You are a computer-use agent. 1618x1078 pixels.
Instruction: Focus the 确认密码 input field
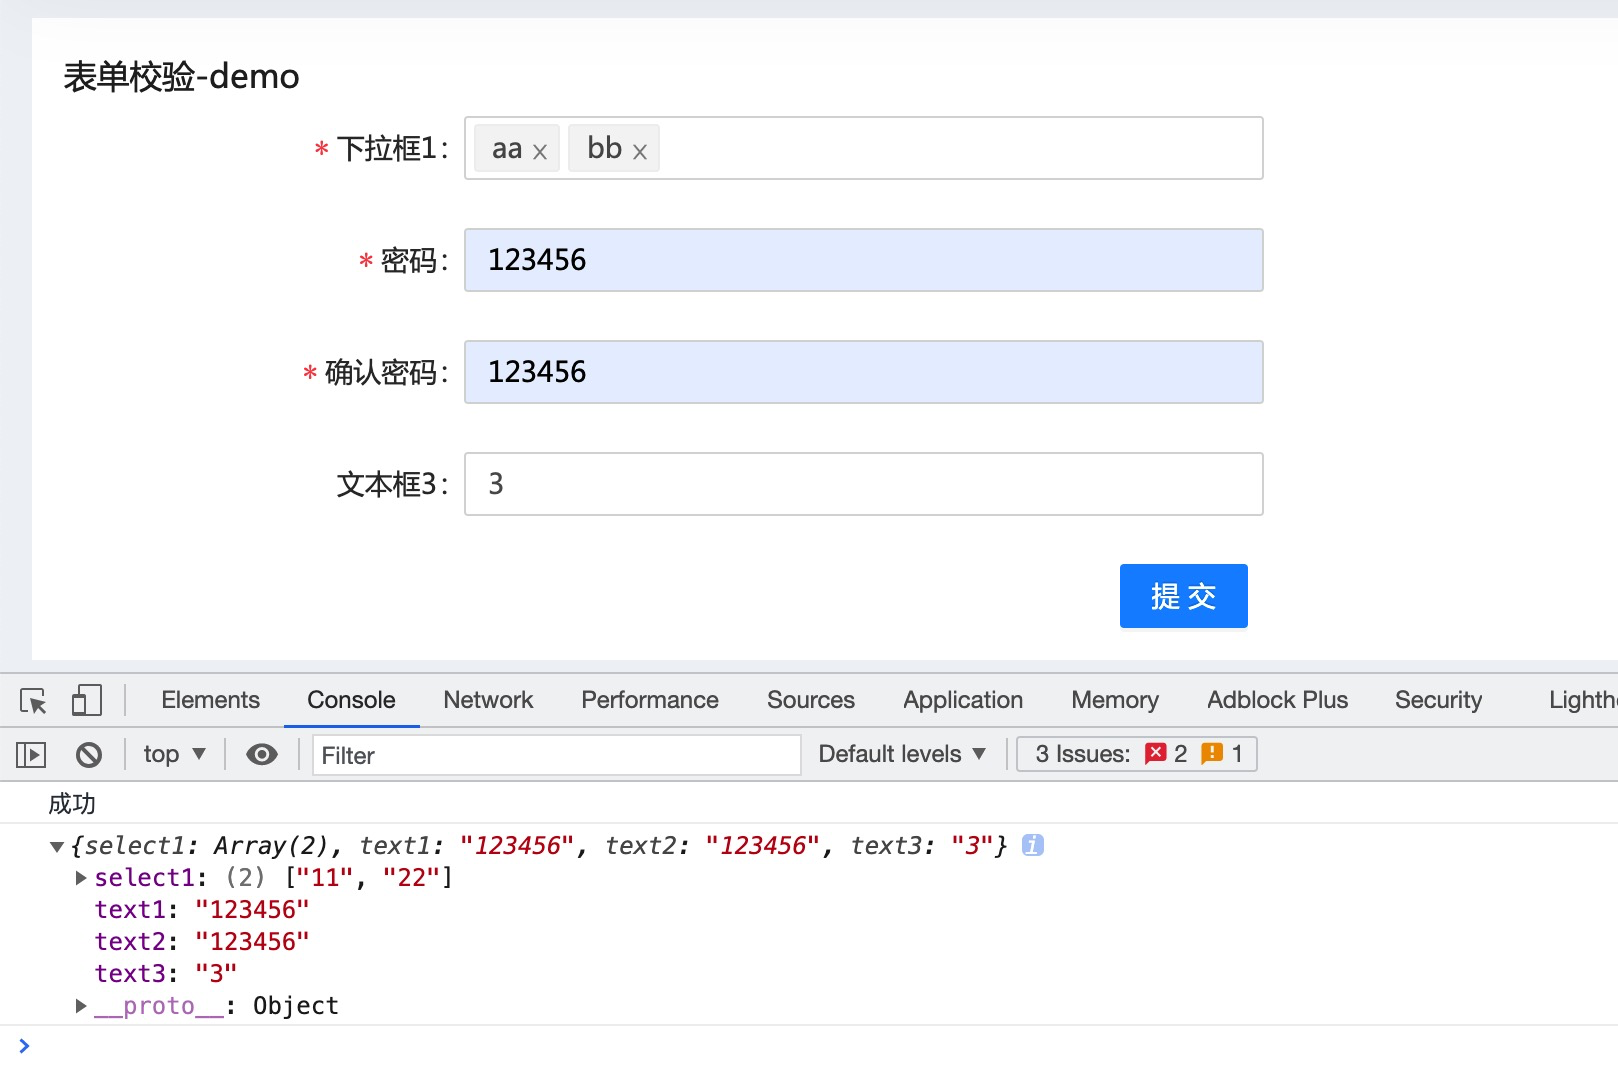[863, 372]
